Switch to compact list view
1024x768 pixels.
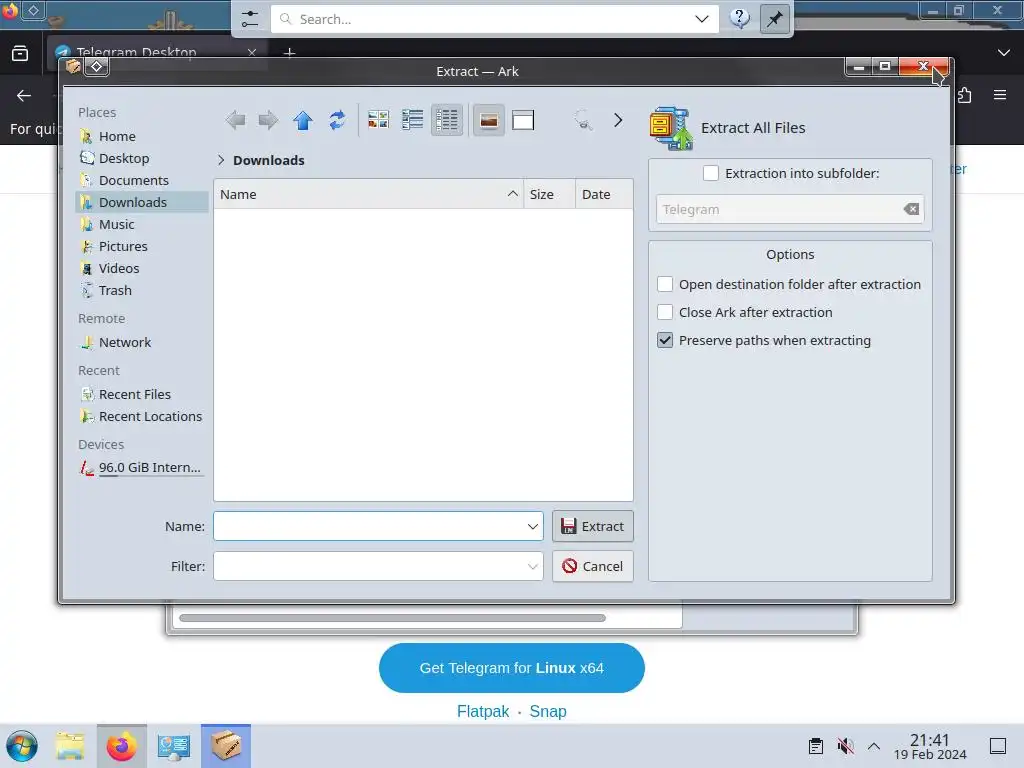tap(413, 120)
